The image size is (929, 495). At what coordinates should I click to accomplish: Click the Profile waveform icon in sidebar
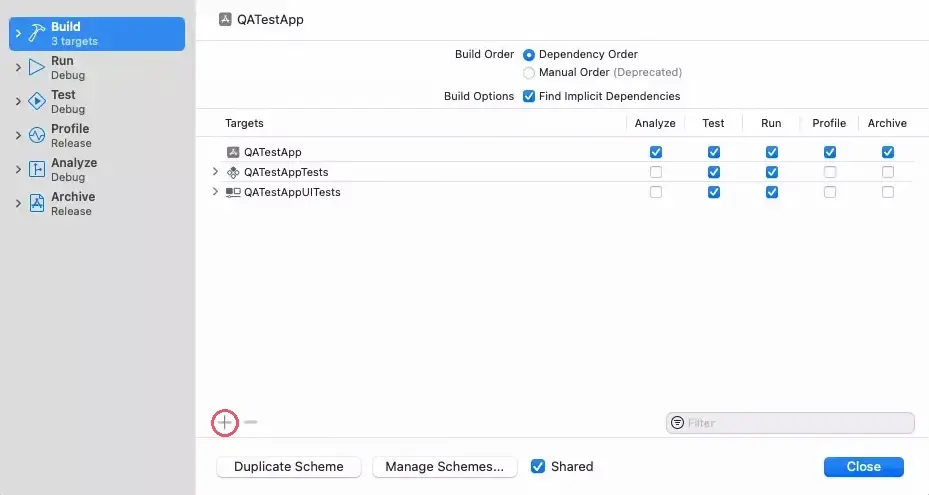coord(36,135)
